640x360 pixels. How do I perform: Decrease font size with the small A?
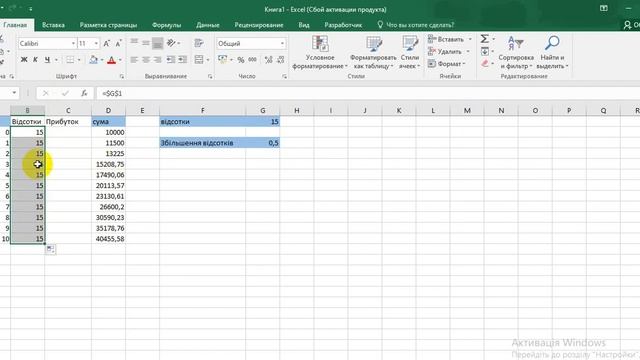click(118, 43)
